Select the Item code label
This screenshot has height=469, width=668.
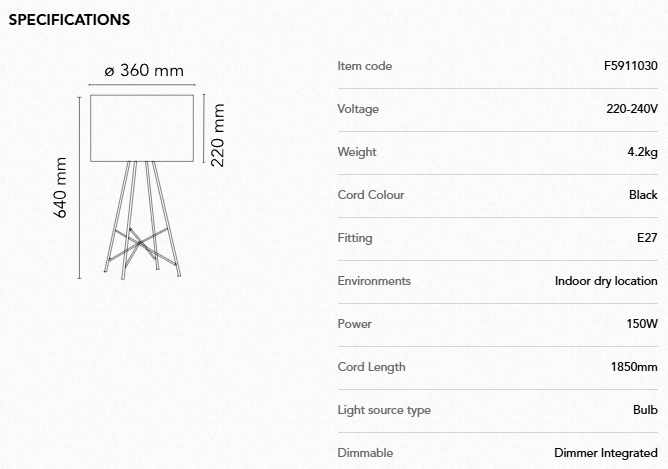(365, 66)
